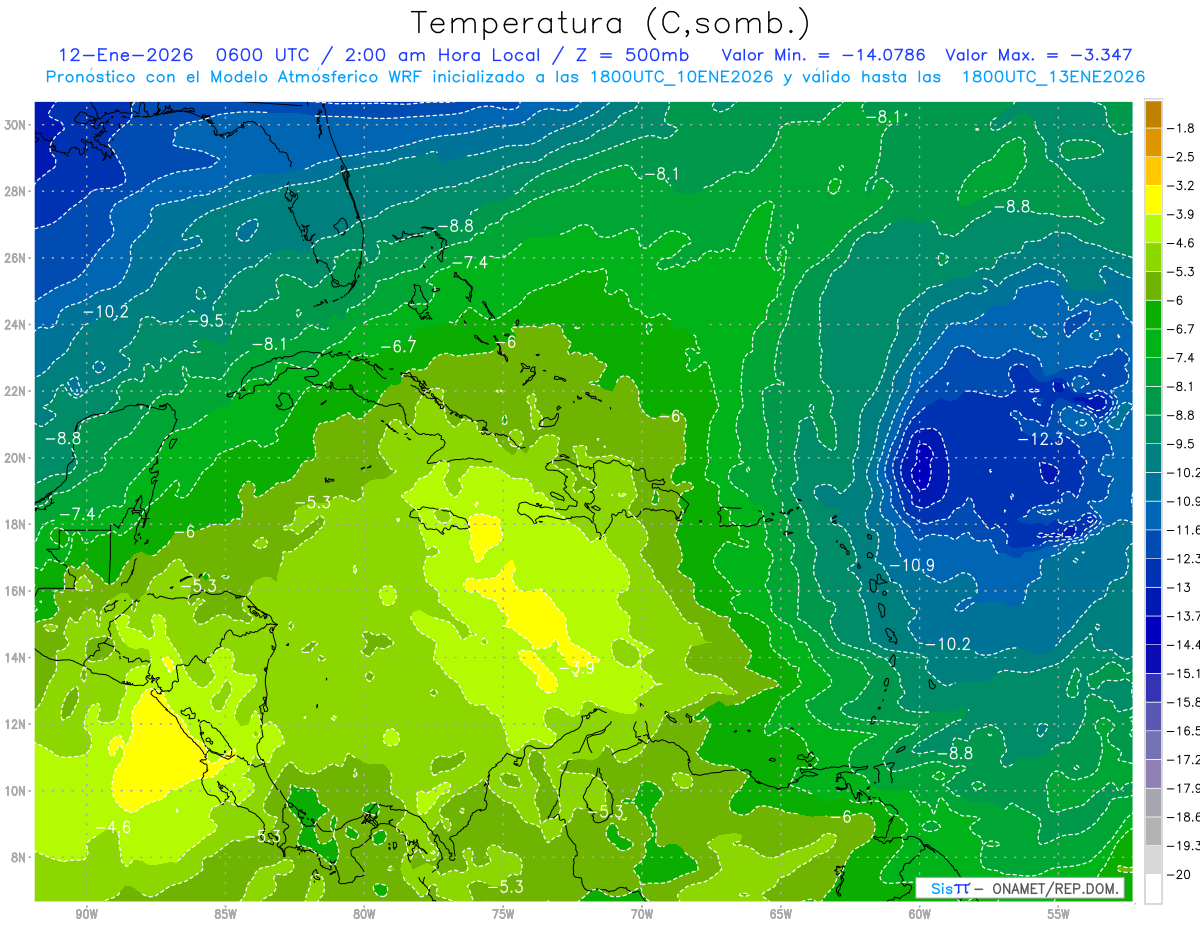Pick the bright yellow swatch between -3.2 and -3.9

pos(1153,200)
